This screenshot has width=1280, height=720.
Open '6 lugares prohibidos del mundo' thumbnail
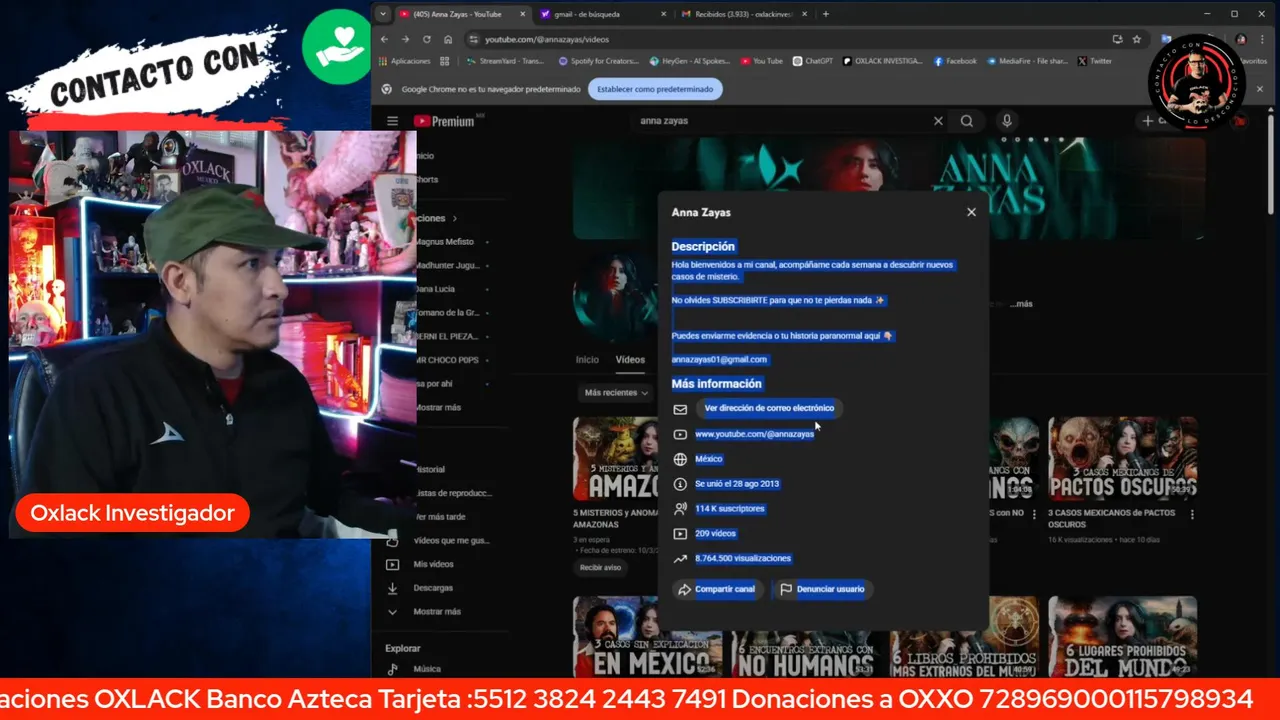(x=1122, y=637)
